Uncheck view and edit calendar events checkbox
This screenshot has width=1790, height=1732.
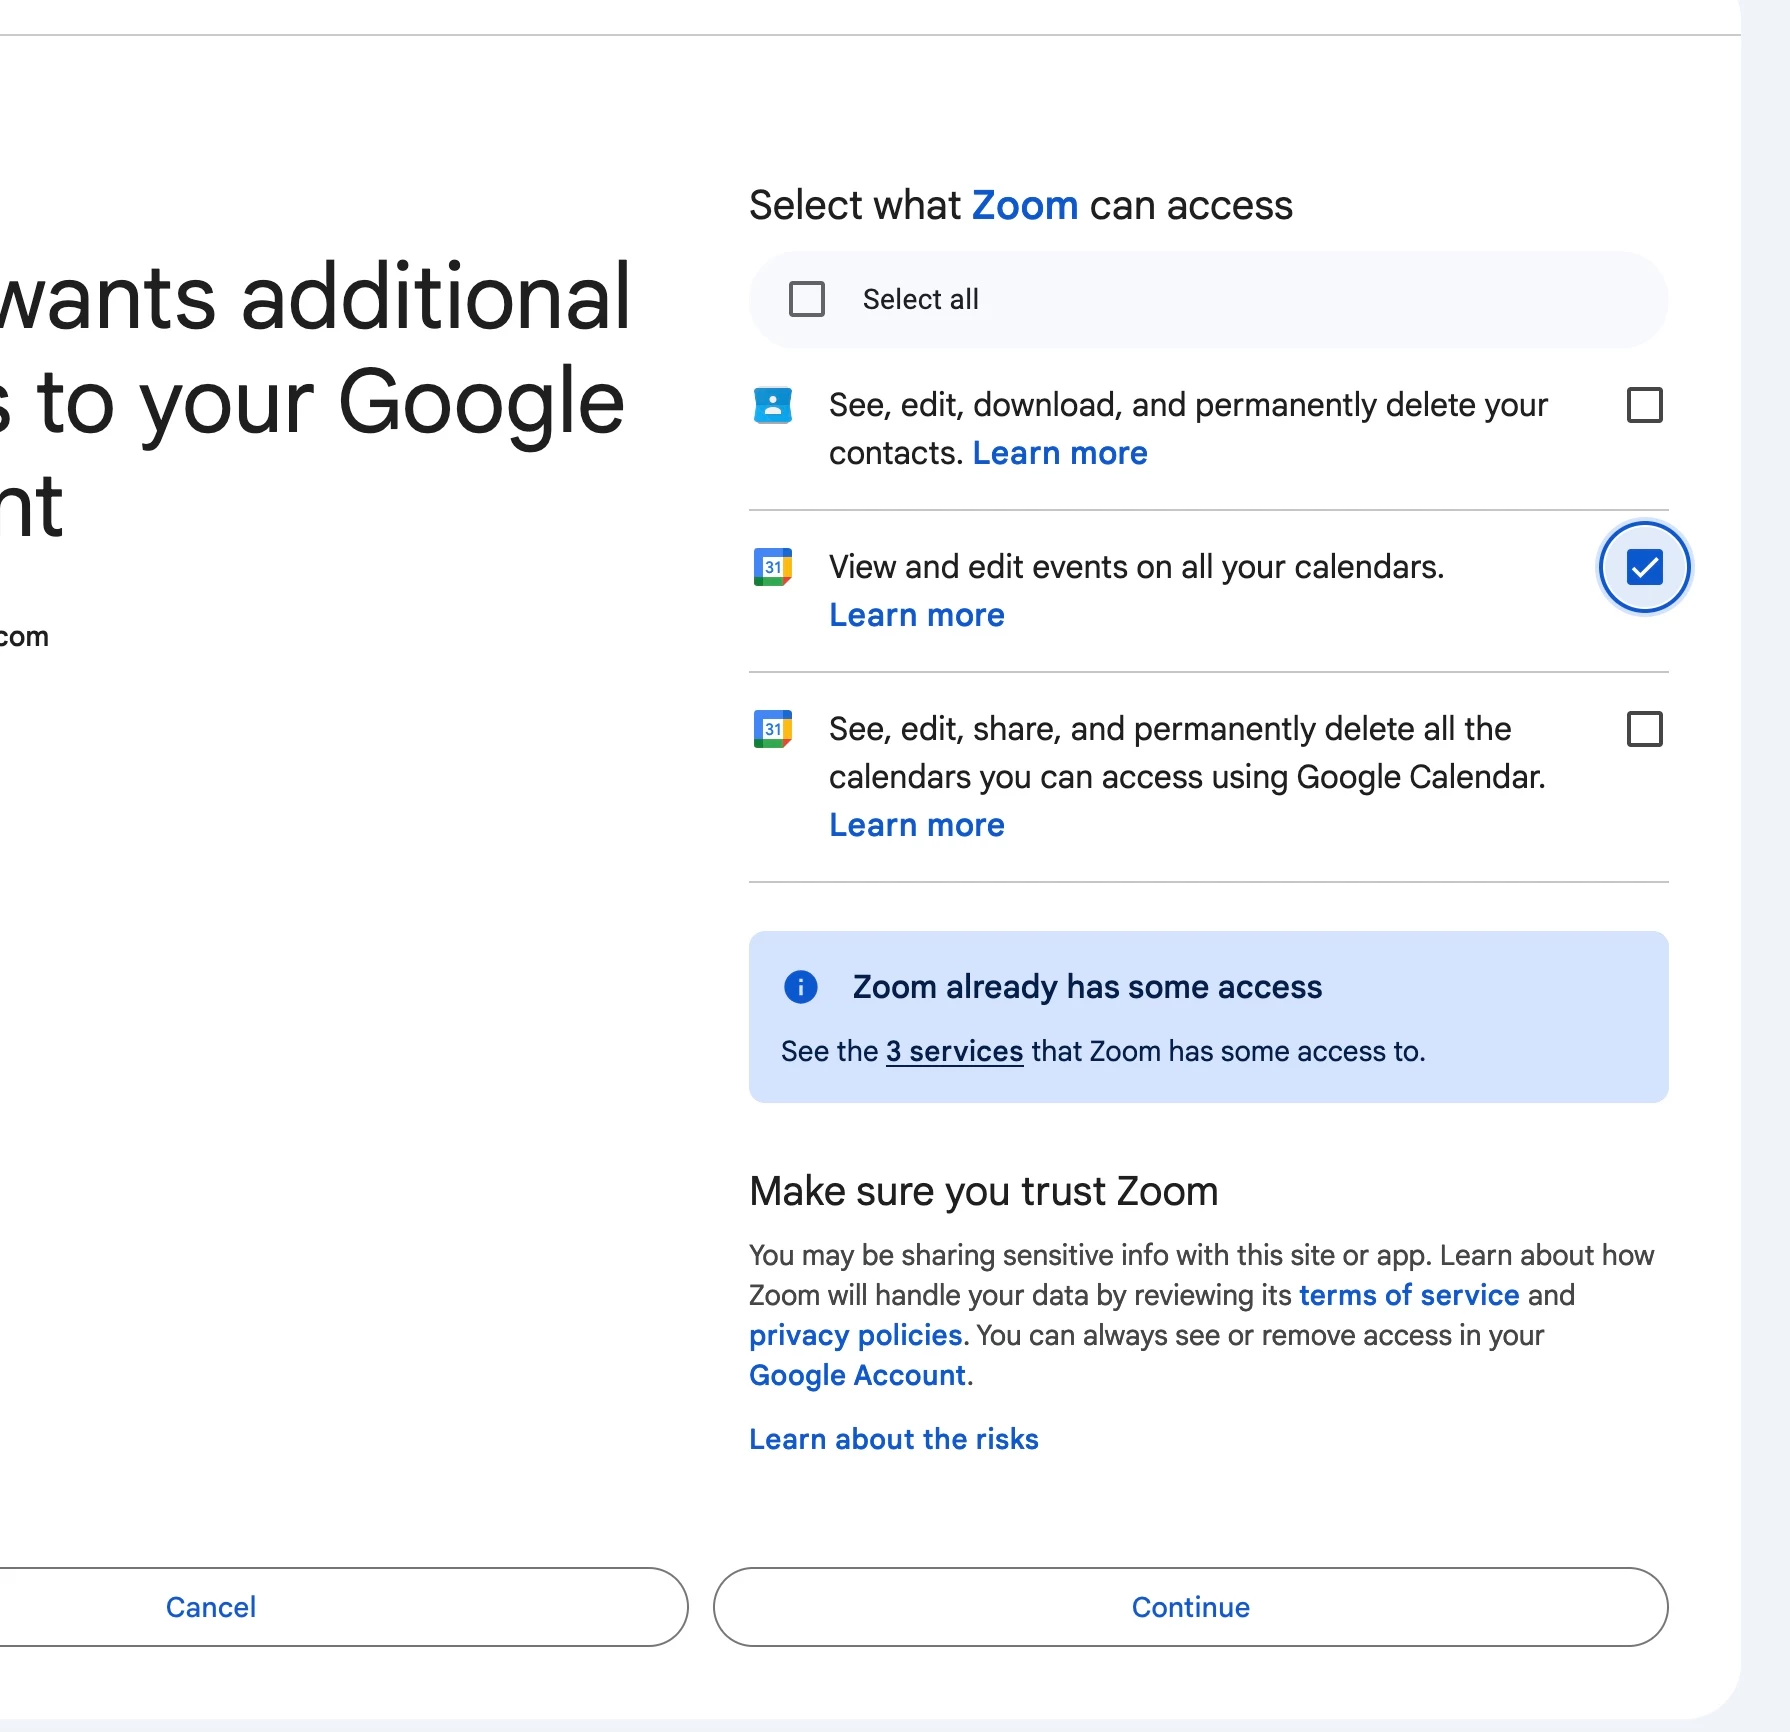point(1644,567)
